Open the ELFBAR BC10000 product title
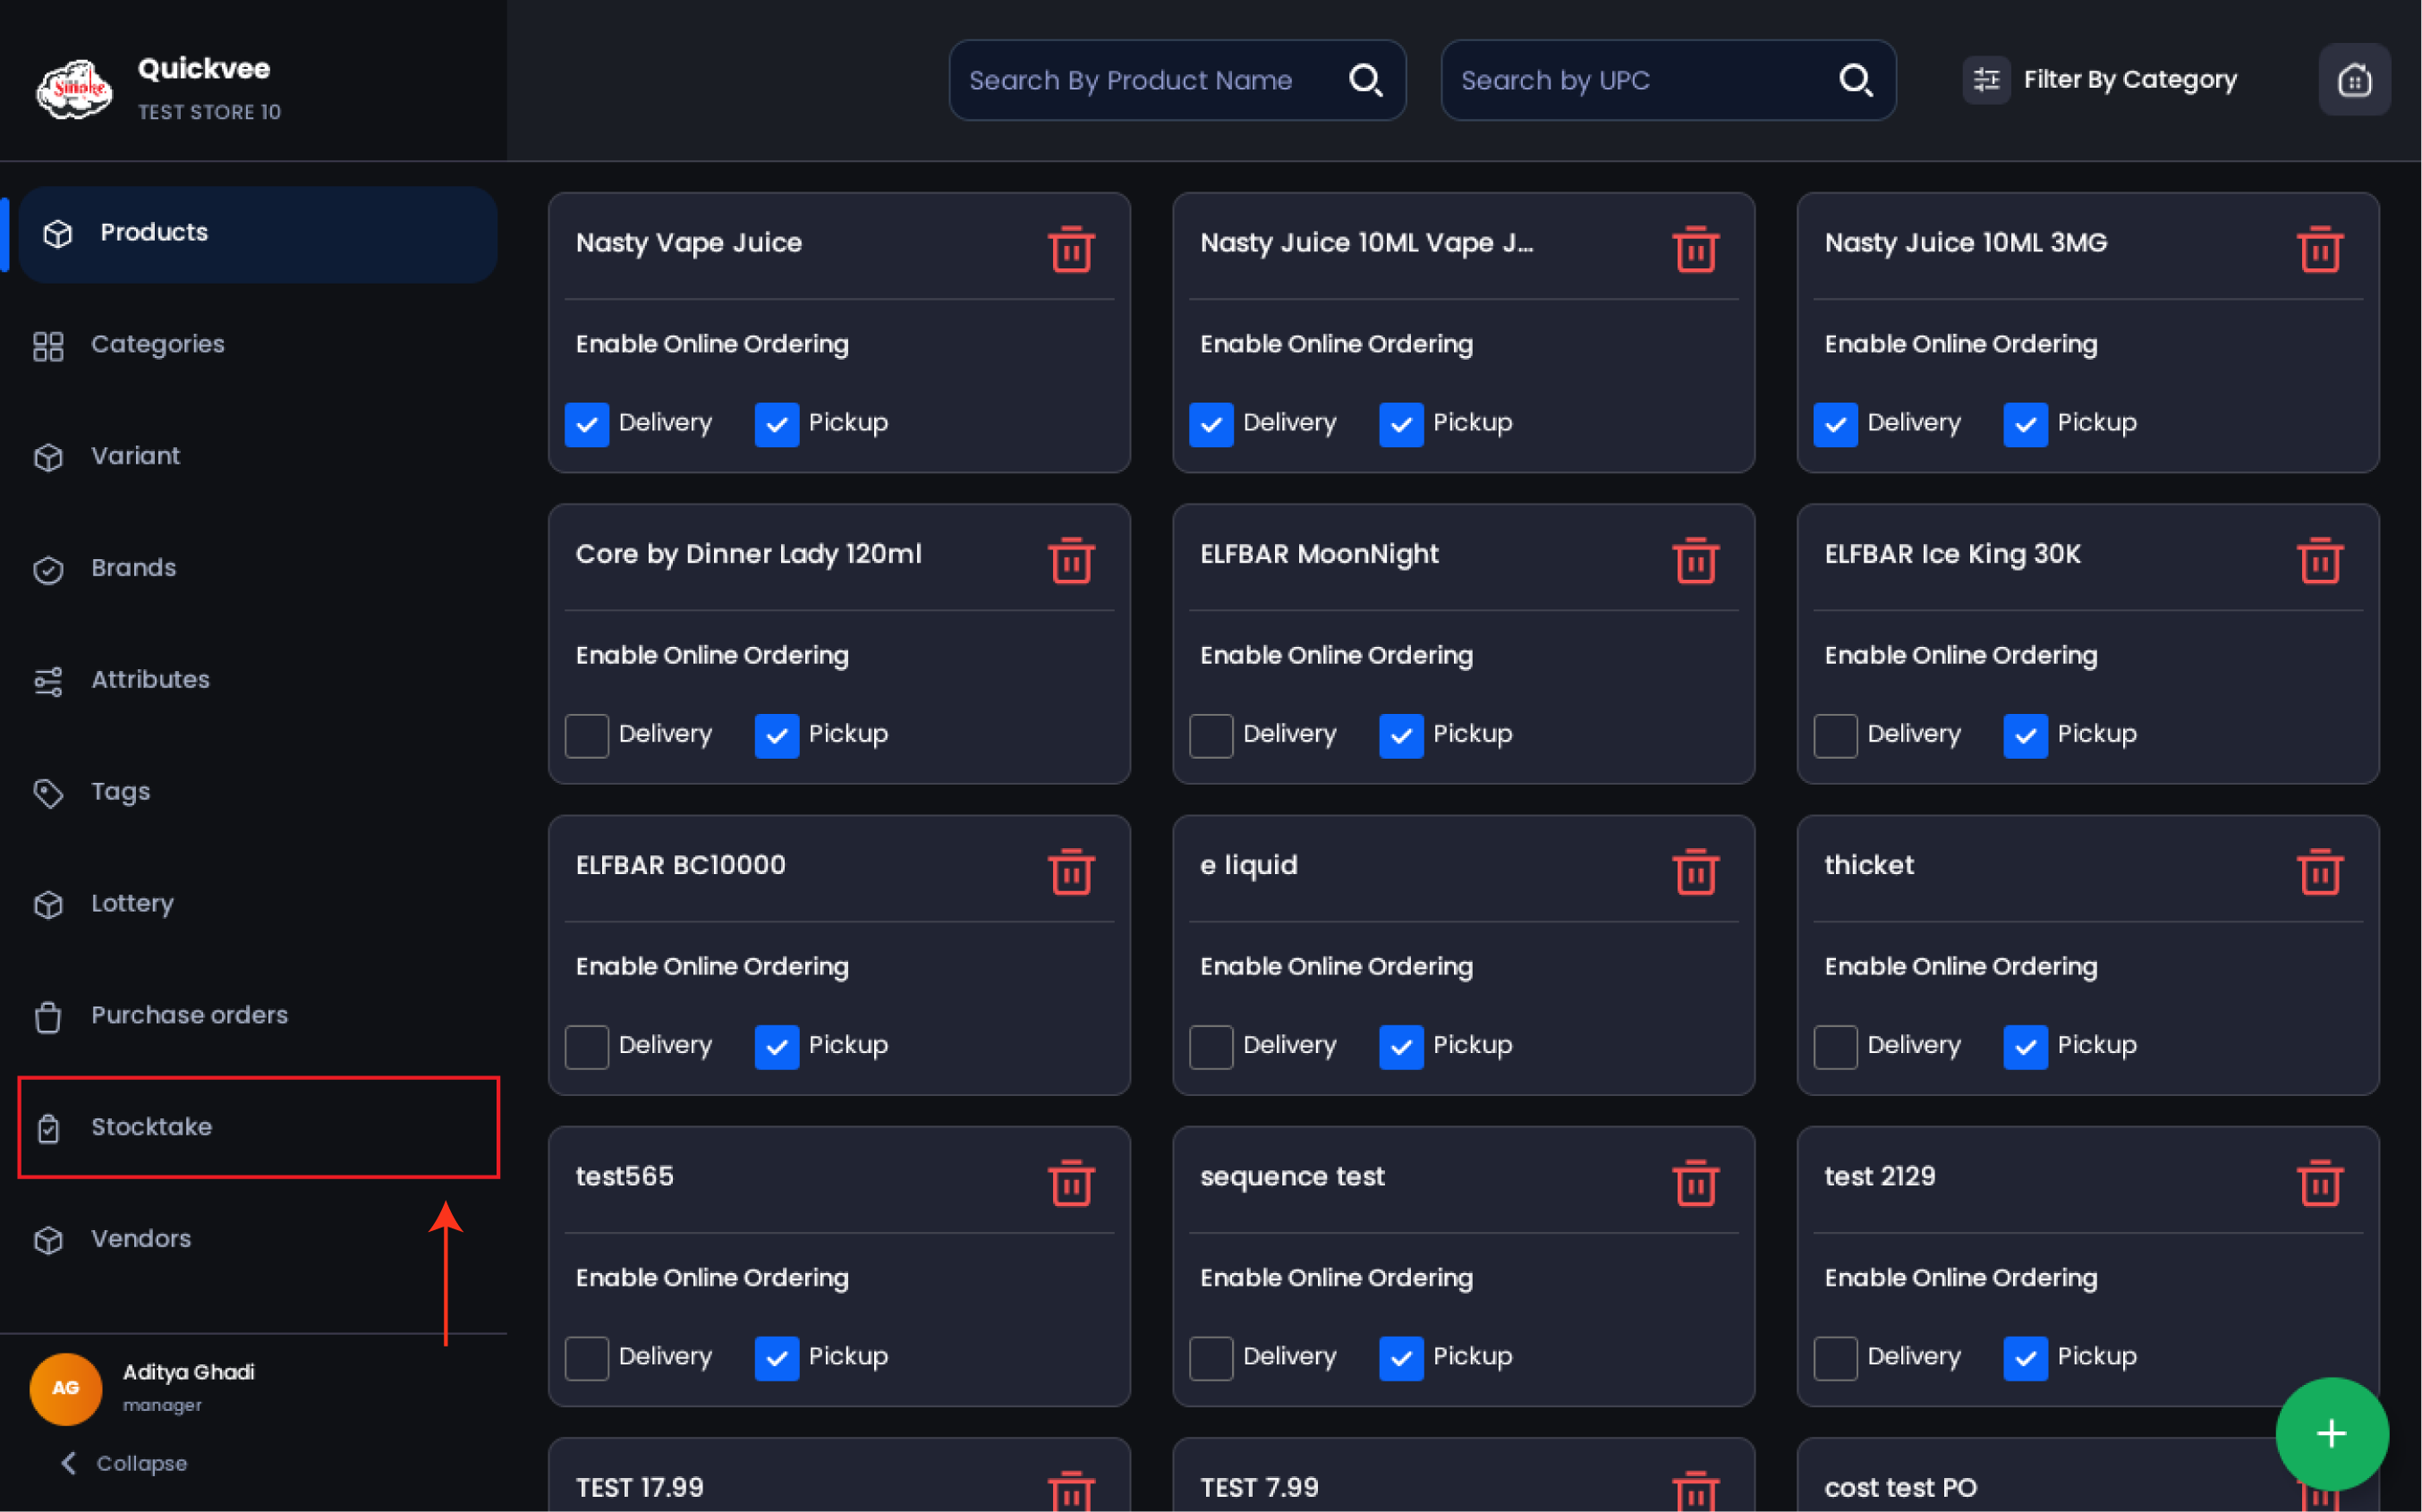 pos(680,865)
